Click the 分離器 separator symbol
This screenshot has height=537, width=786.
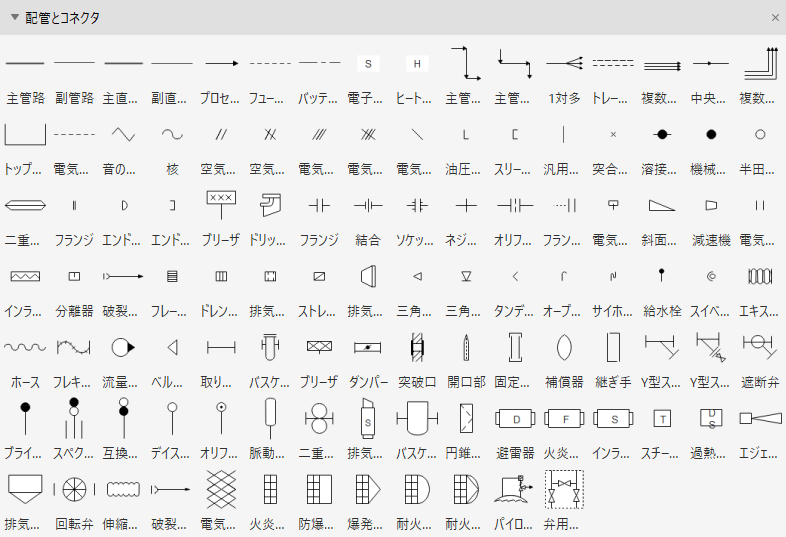click(x=74, y=276)
